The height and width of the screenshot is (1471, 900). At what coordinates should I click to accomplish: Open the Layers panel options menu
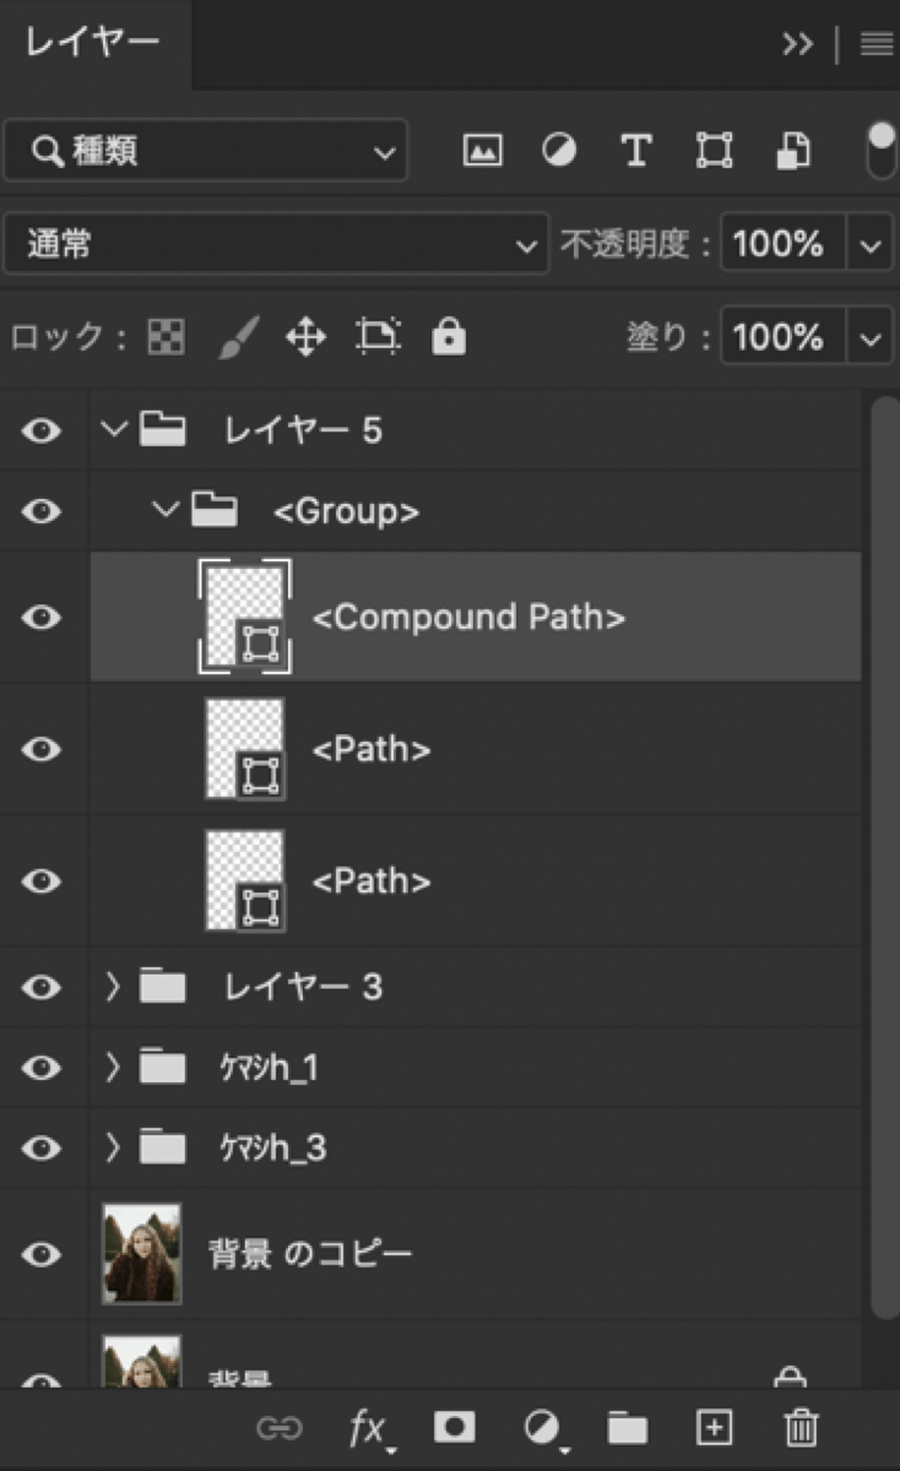[876, 44]
